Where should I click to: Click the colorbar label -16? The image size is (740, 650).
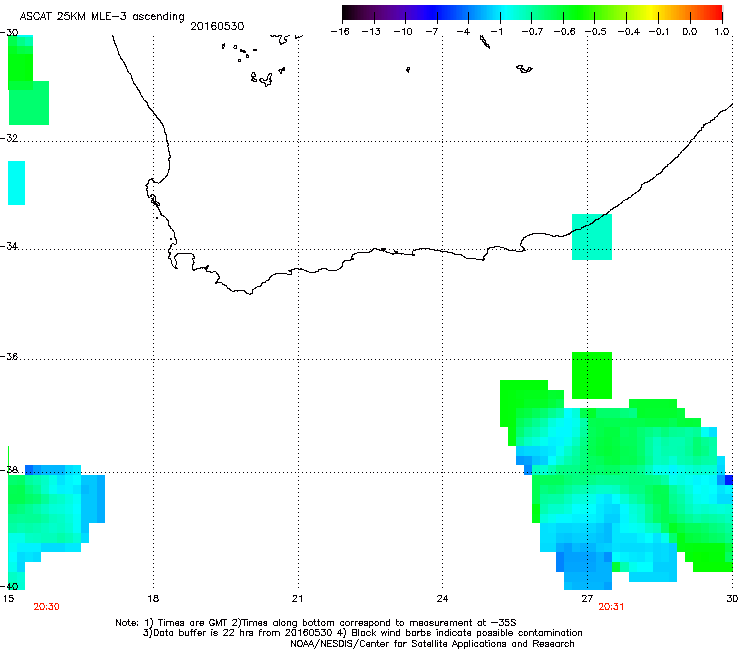point(340,32)
